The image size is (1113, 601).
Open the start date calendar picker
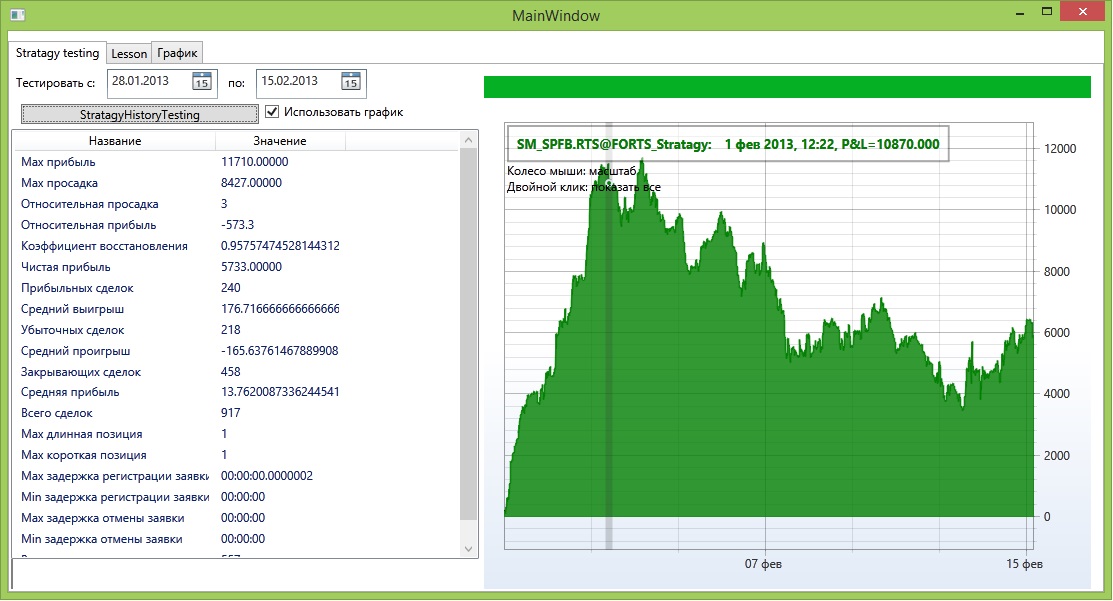pos(201,82)
